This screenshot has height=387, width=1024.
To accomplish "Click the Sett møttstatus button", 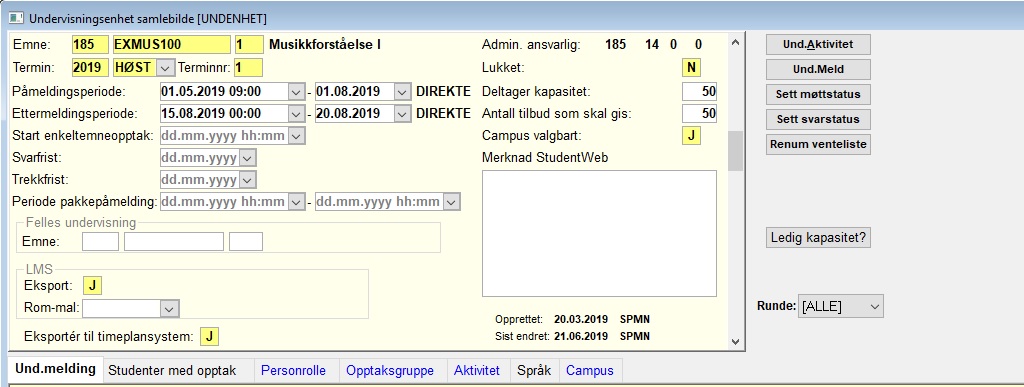I will click(x=818, y=94).
